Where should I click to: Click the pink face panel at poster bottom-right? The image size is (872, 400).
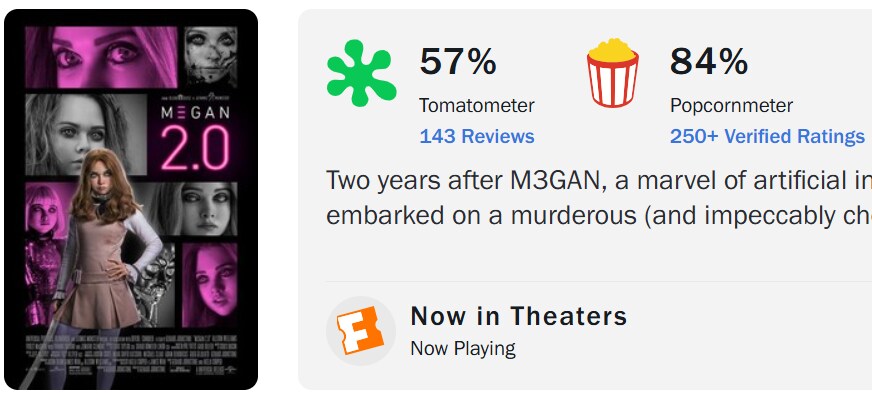[210, 284]
